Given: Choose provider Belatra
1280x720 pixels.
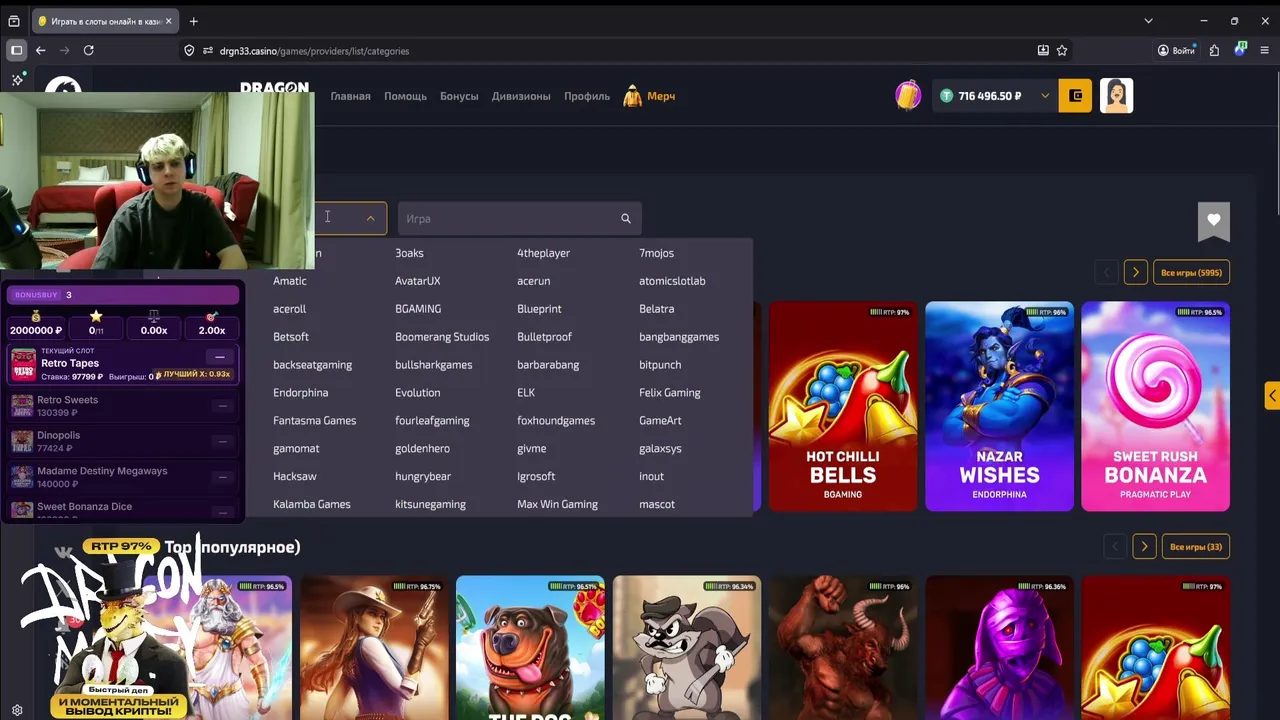Looking at the screenshot, I should click(x=657, y=309).
